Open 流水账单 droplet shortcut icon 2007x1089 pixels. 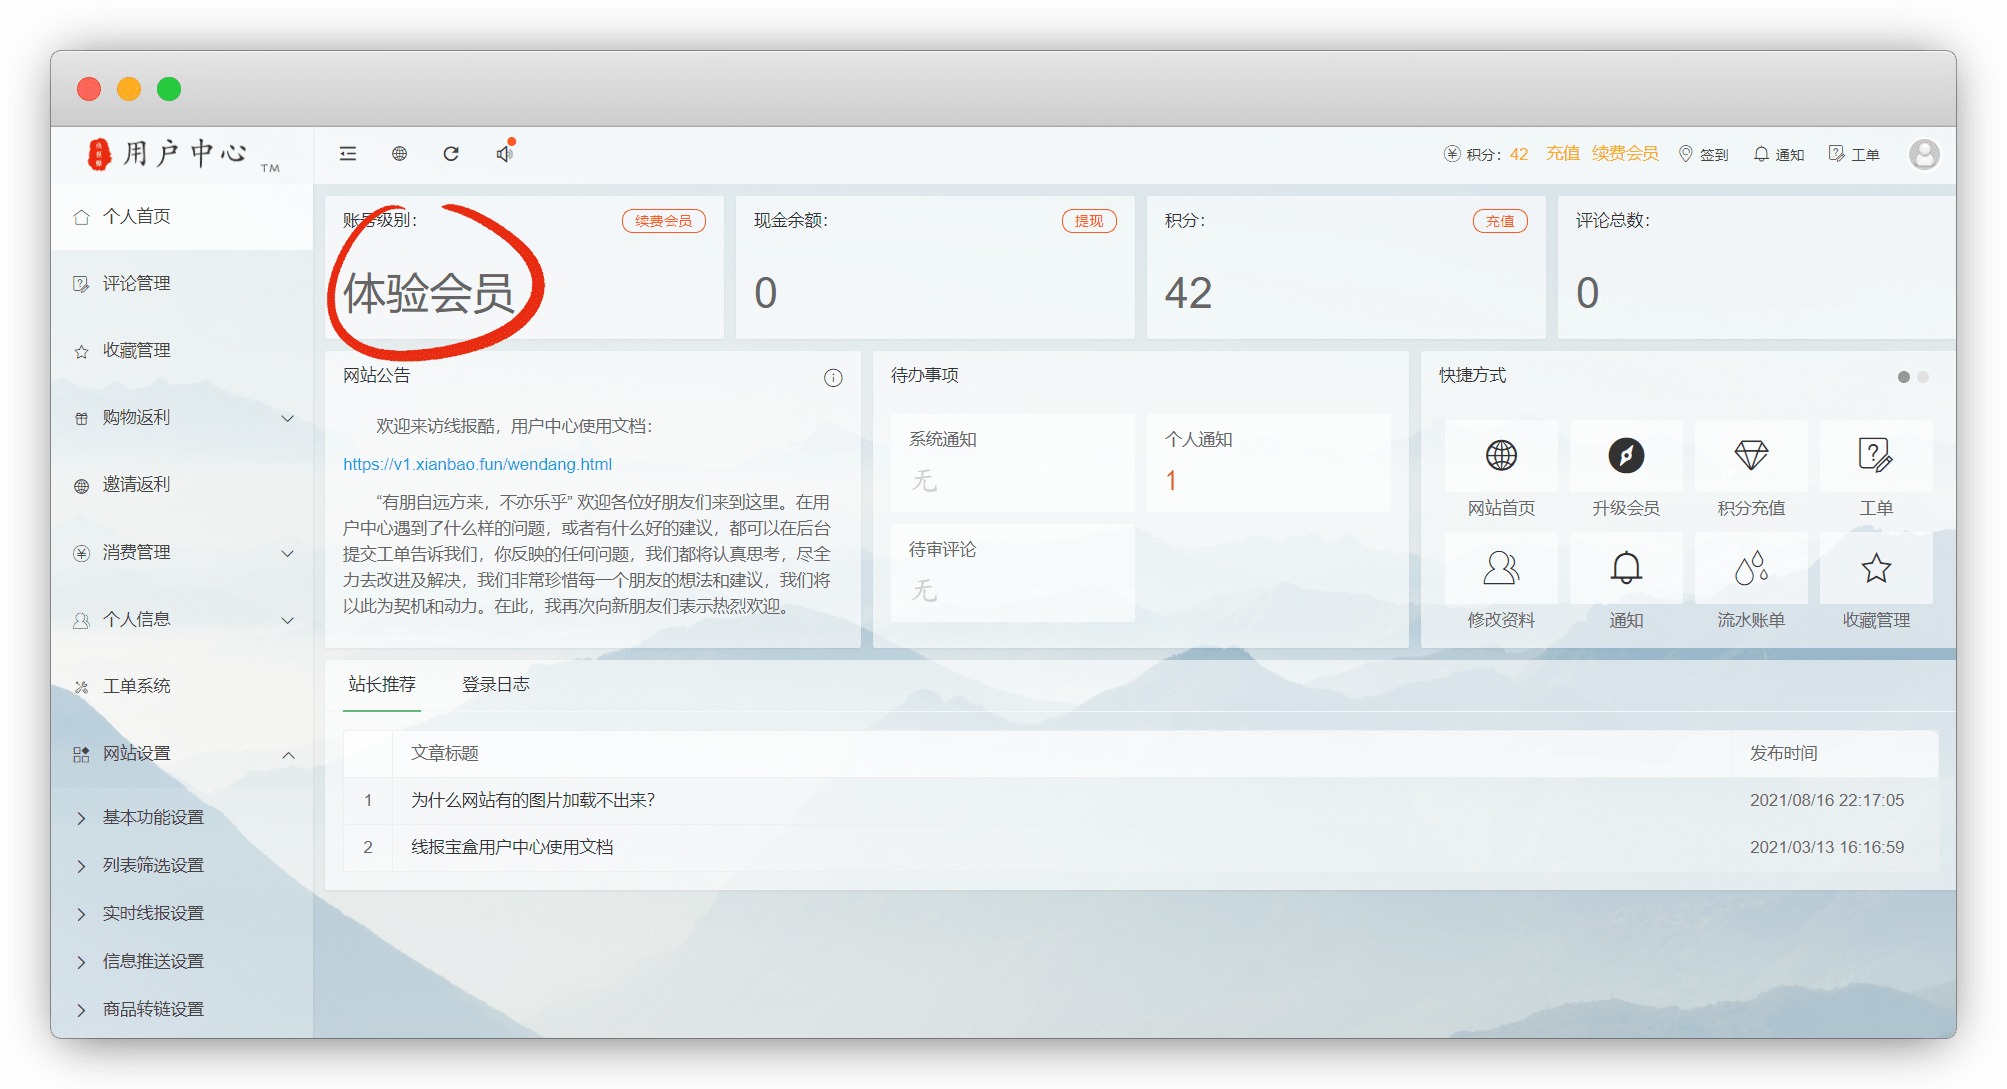[x=1750, y=568]
